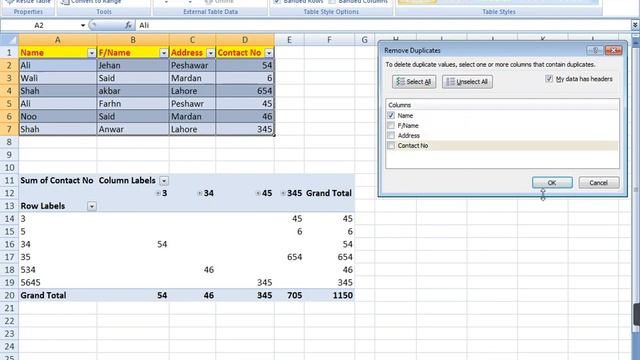640x360 pixels.
Task: Click the Contact No cell with 654
Action: [x=245, y=91]
